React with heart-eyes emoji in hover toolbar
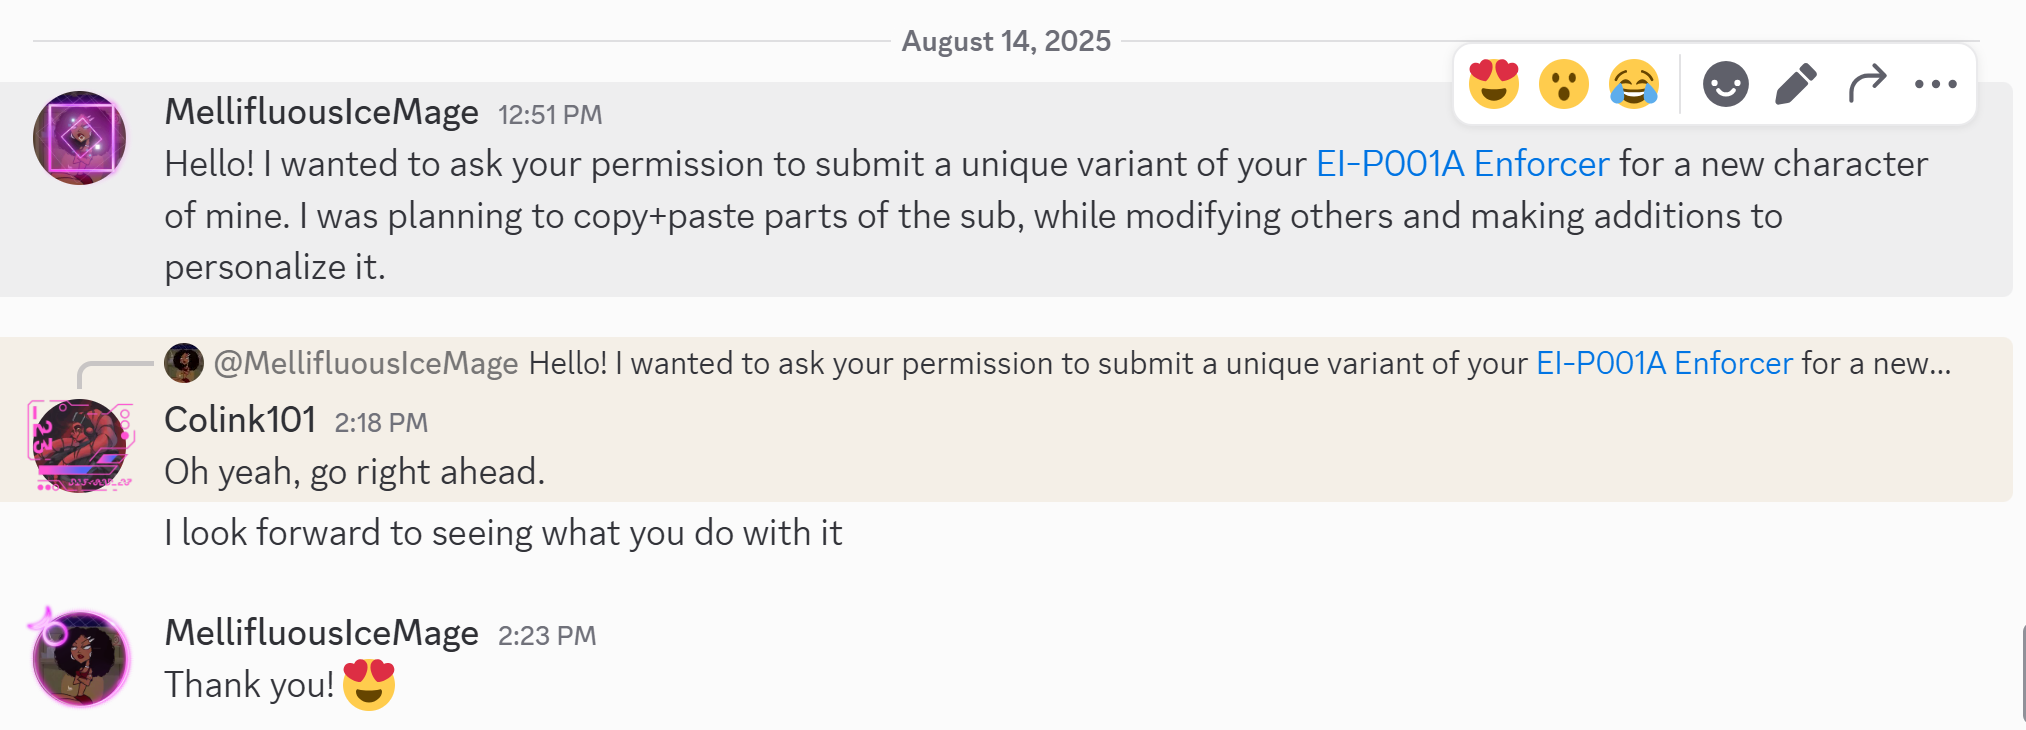2026x730 pixels. point(1493,84)
